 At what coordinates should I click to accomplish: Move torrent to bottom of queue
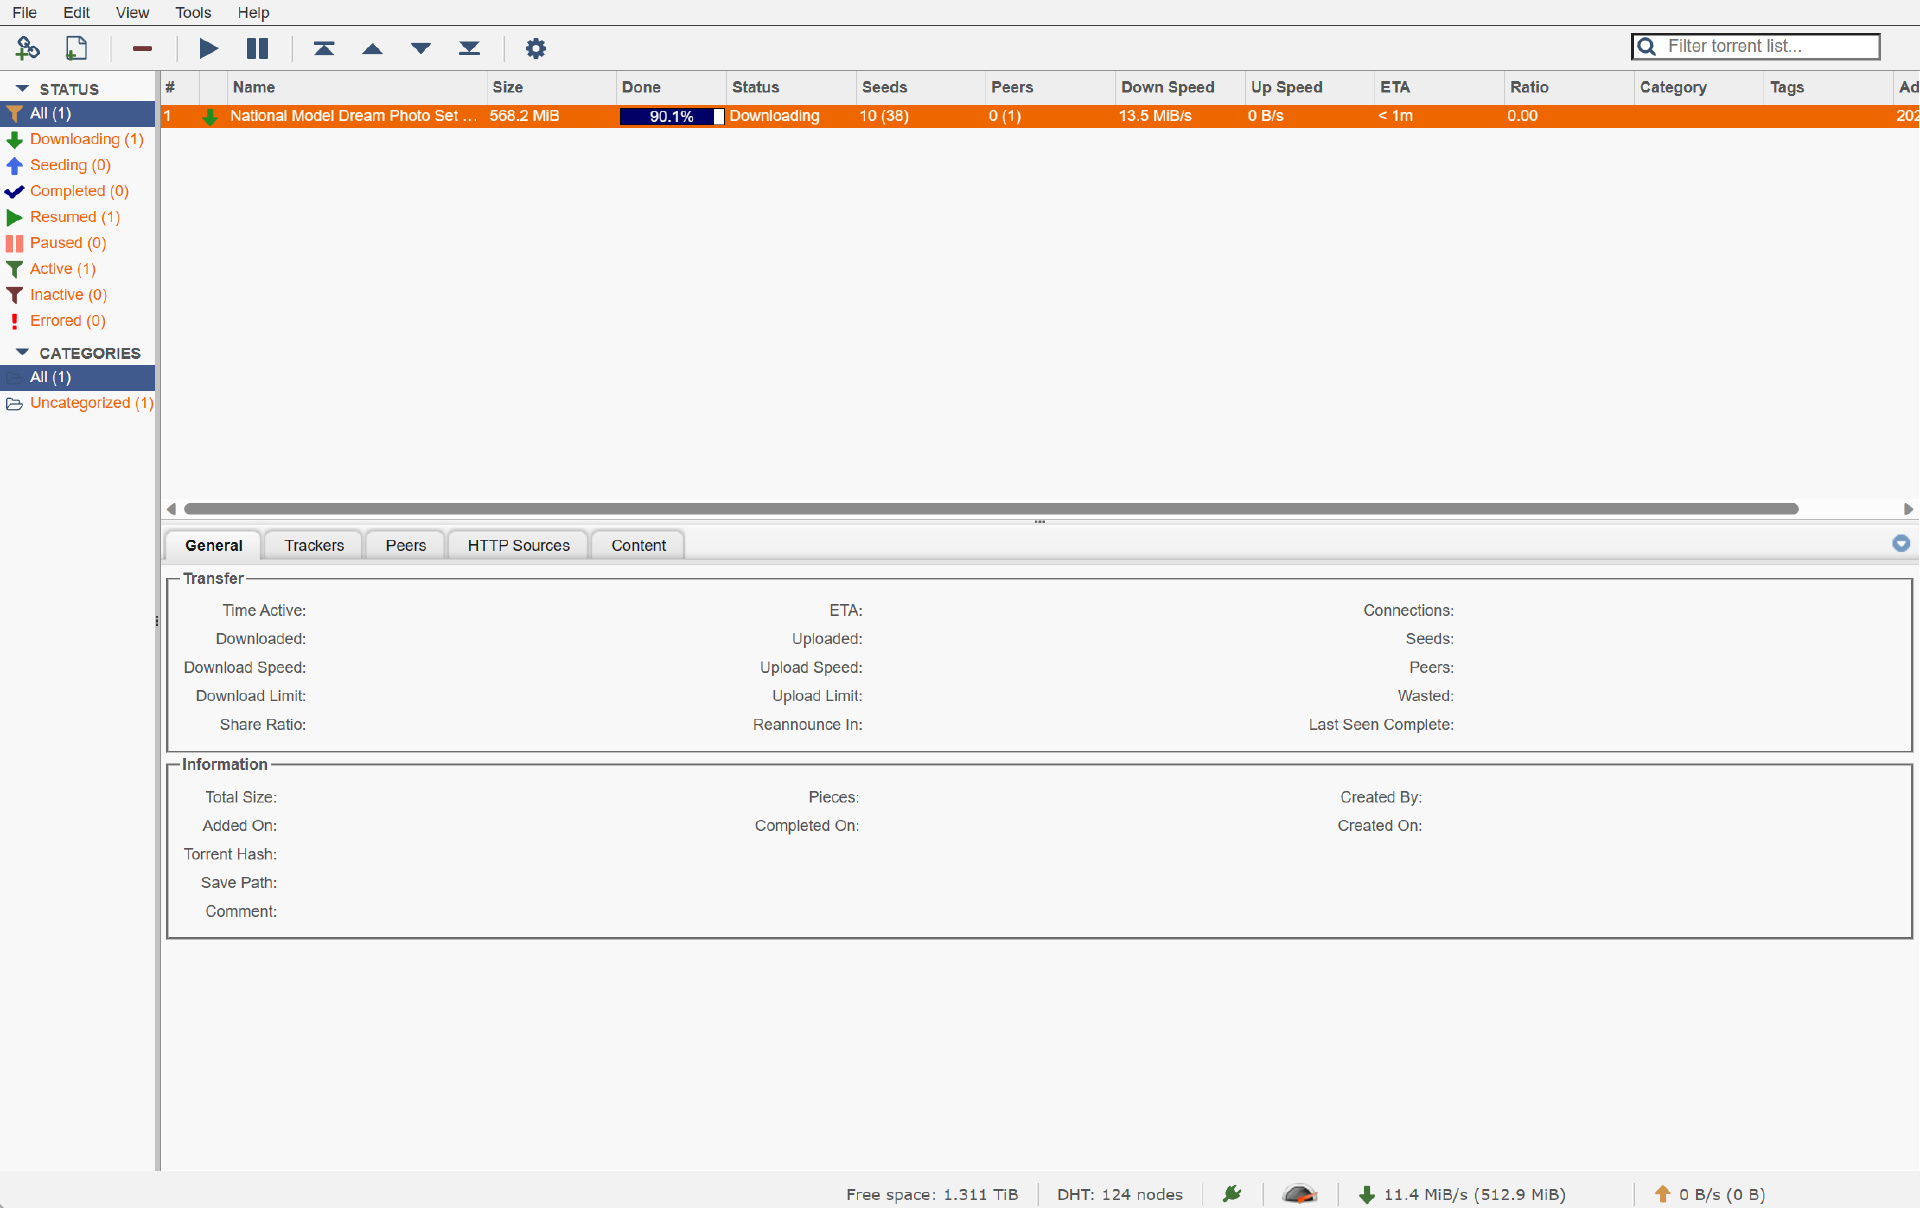469,48
